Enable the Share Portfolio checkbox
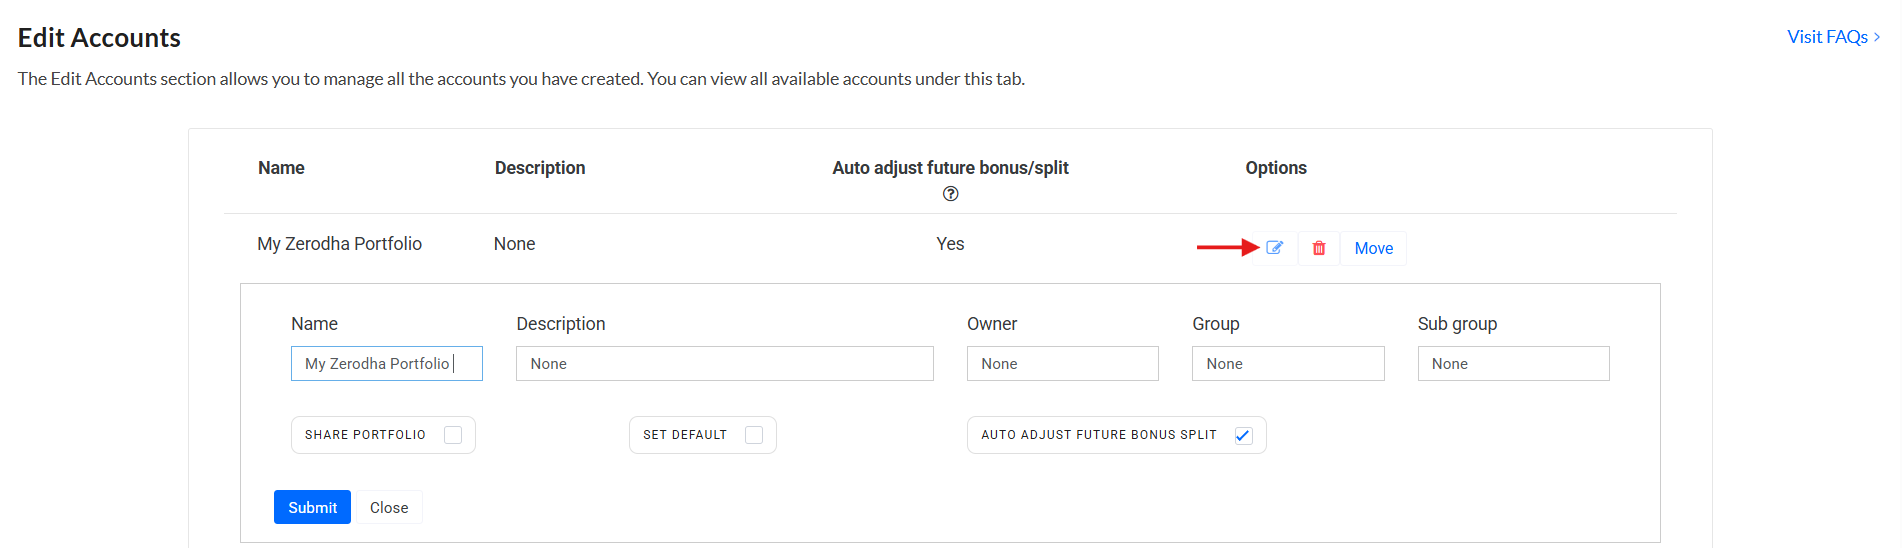Image resolution: width=1902 pixels, height=548 pixels. pyautogui.click(x=453, y=435)
